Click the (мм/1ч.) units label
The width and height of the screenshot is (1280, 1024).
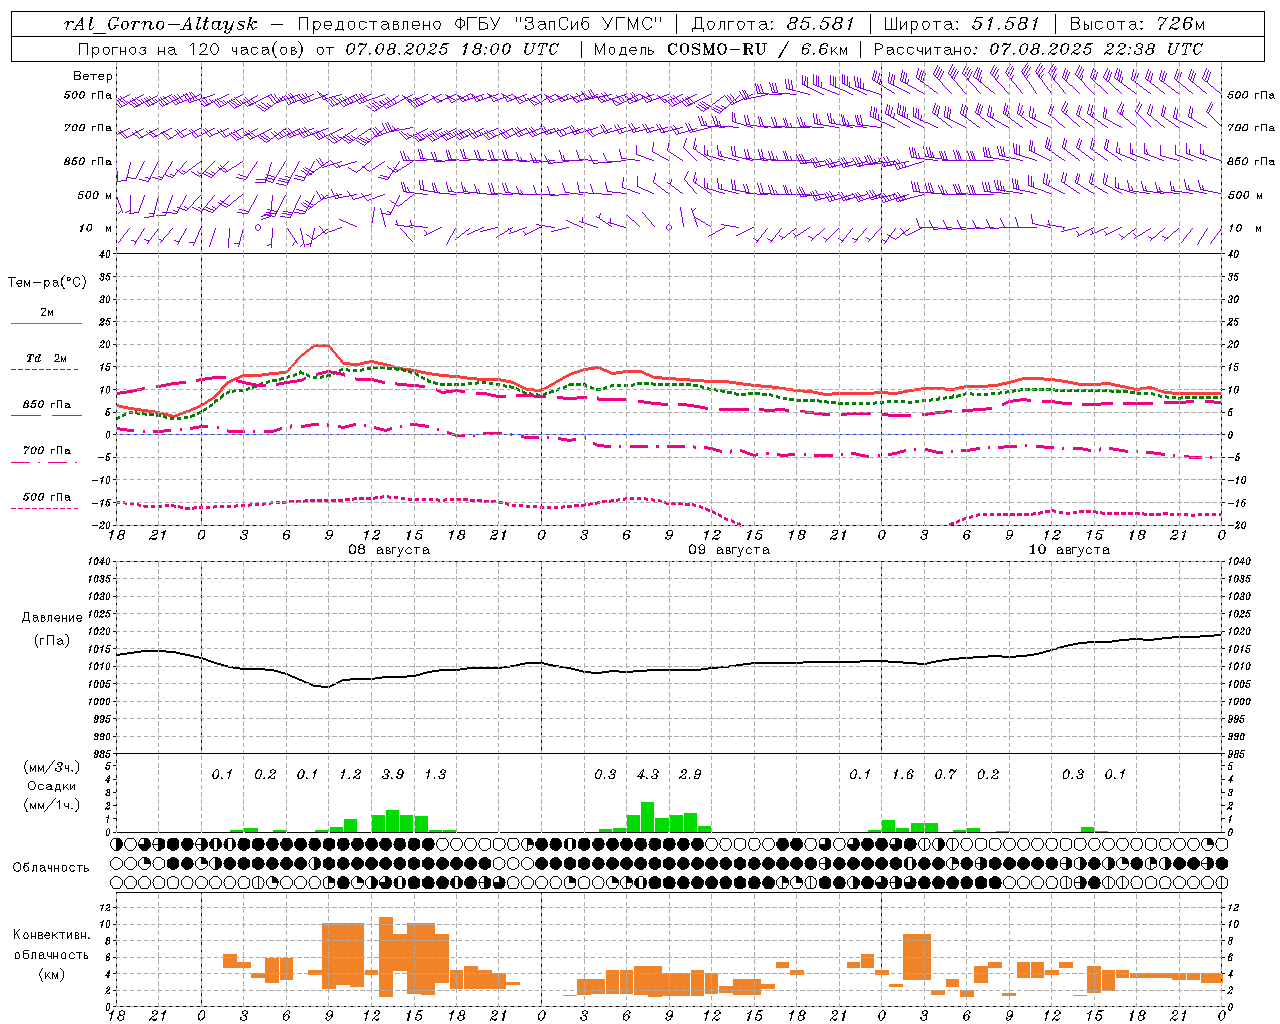coord(51,805)
